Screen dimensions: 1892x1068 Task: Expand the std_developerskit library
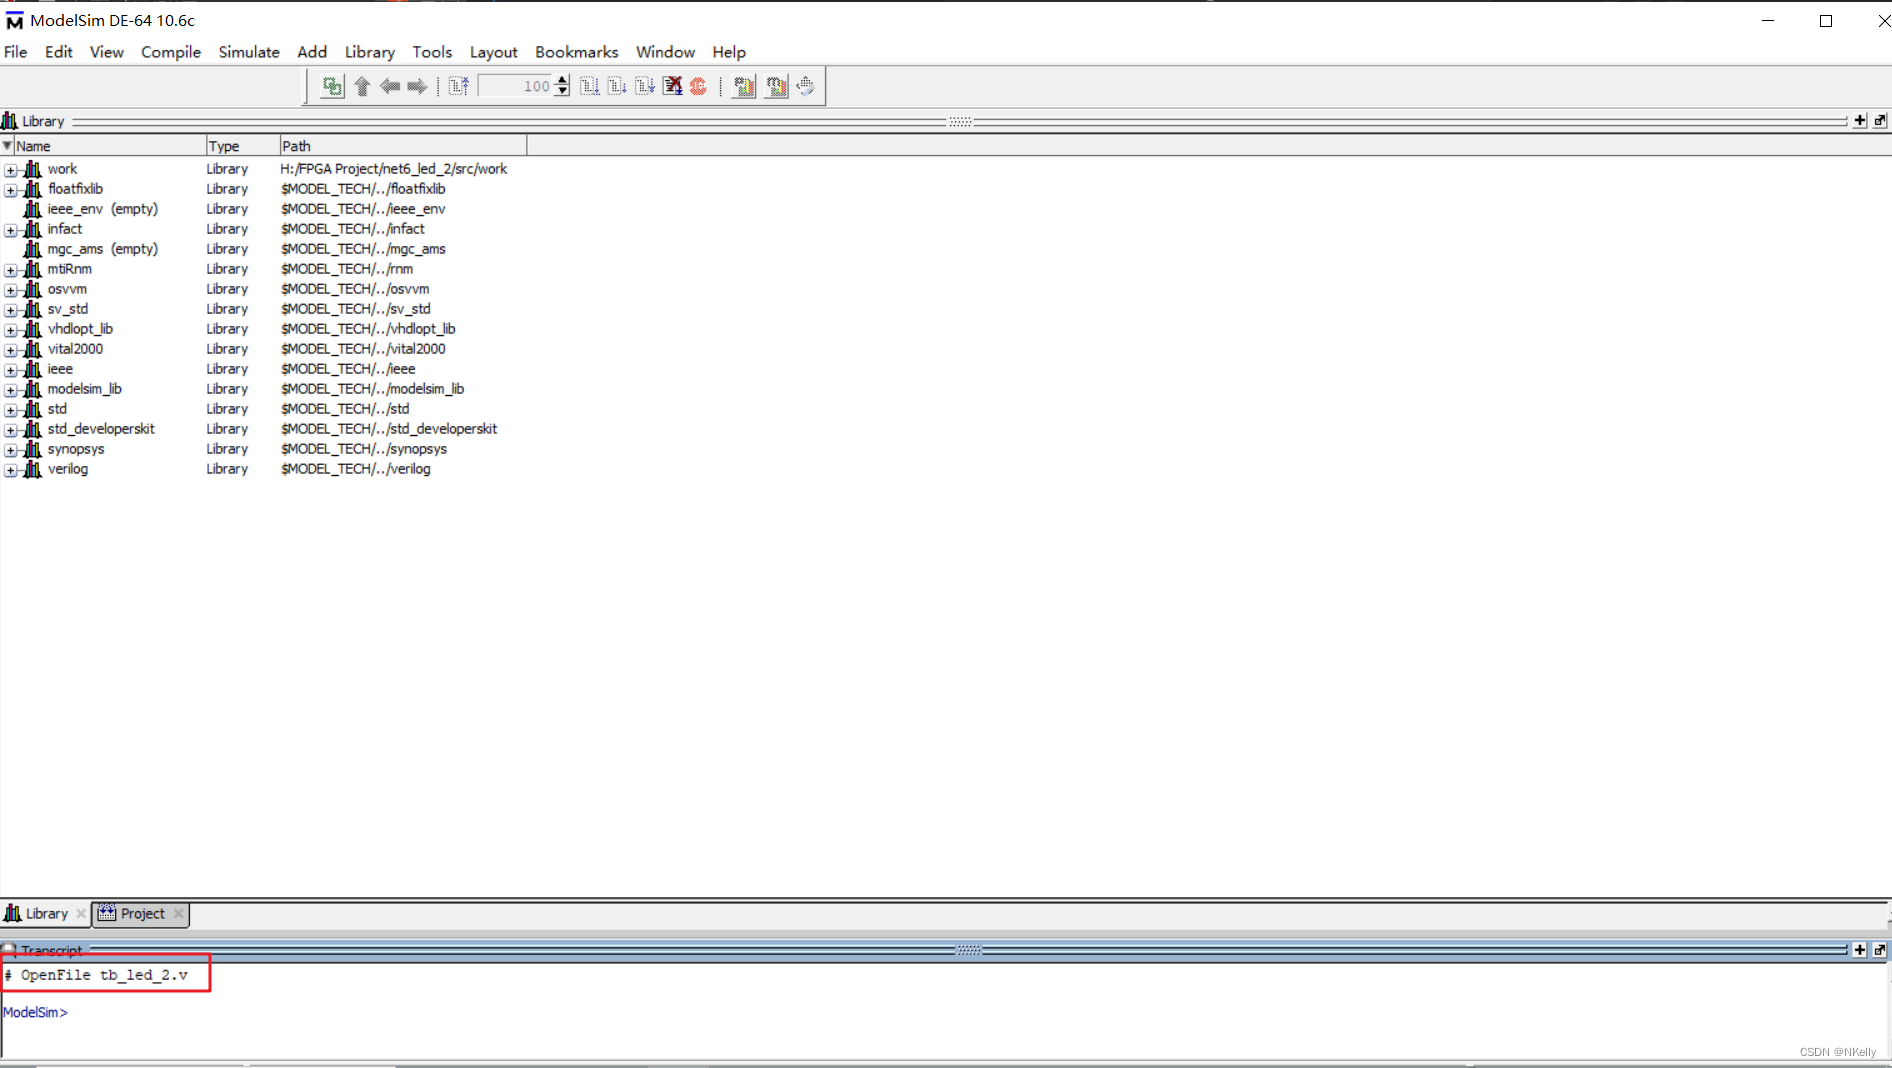pyautogui.click(x=11, y=430)
